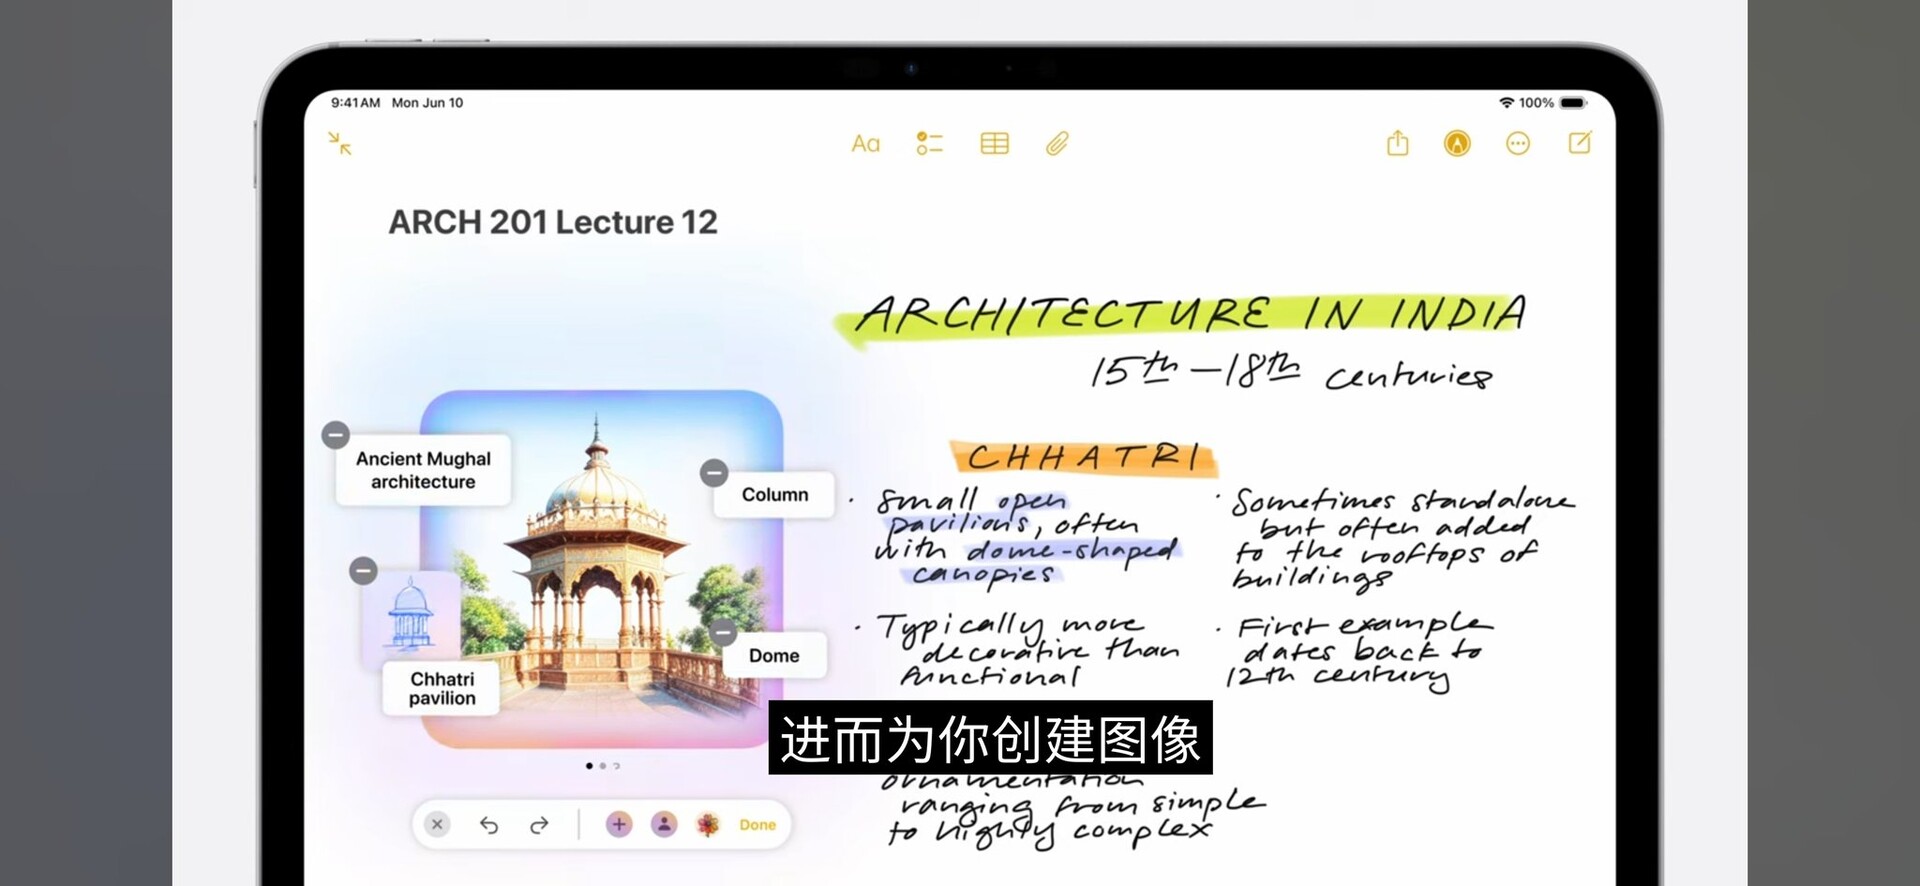Remove the Dome concept bubble
Viewport: 1920px width, 886px height.
click(723, 632)
